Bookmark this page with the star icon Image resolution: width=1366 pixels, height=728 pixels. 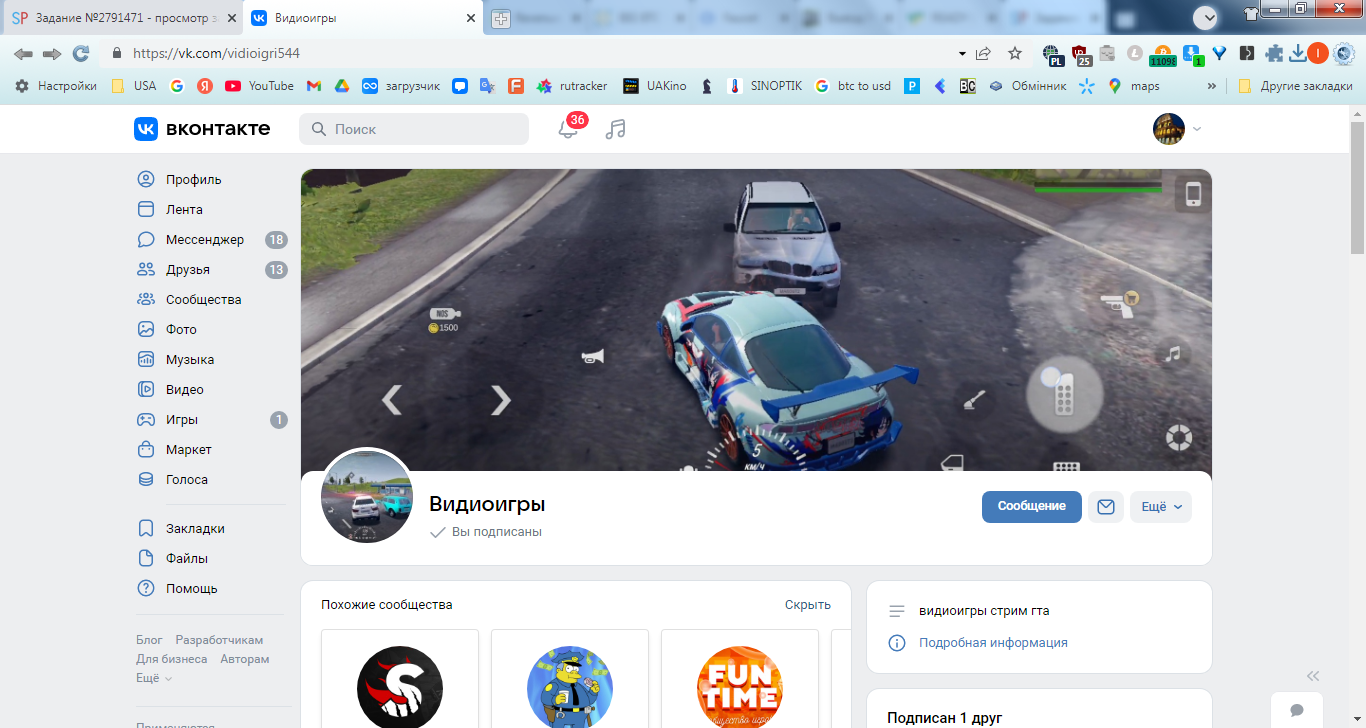(1015, 53)
